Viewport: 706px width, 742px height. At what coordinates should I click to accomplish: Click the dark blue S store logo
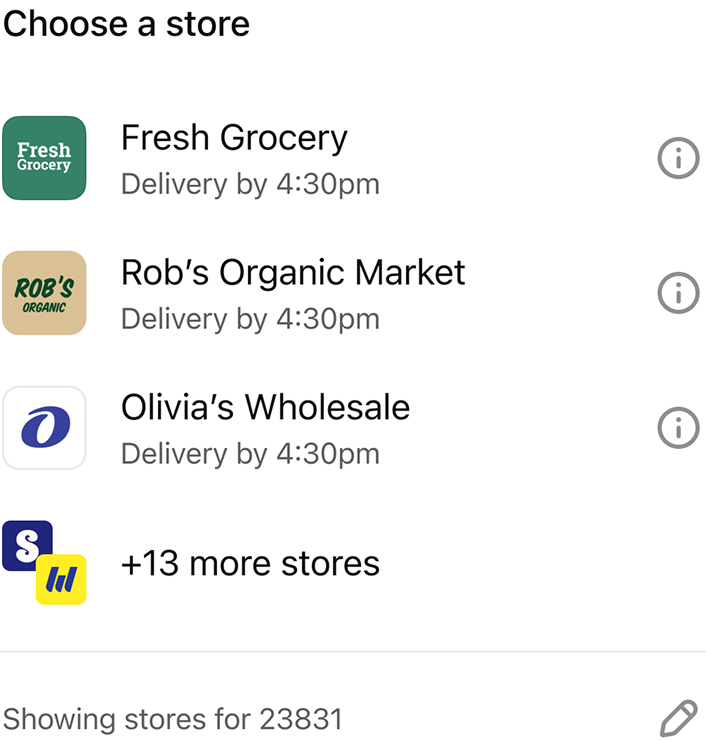pos(26,546)
